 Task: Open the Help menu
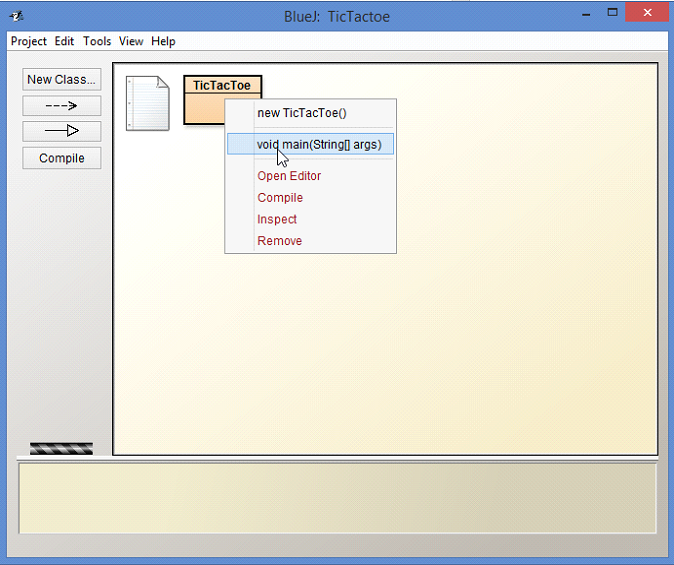pos(163,41)
